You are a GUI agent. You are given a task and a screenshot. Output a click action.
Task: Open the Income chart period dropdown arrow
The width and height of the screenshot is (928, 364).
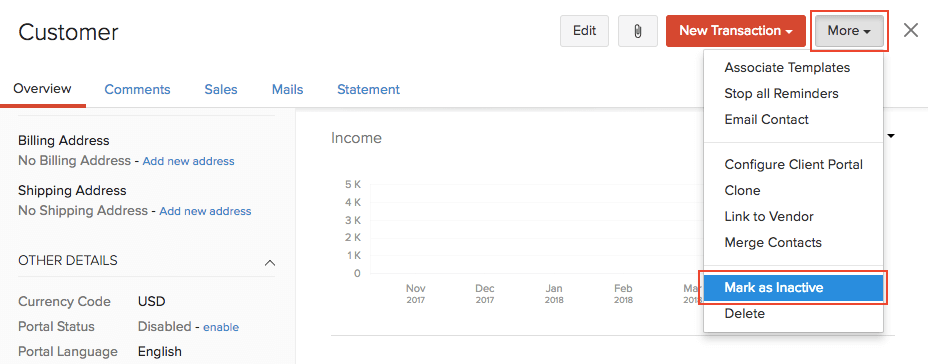point(891,137)
